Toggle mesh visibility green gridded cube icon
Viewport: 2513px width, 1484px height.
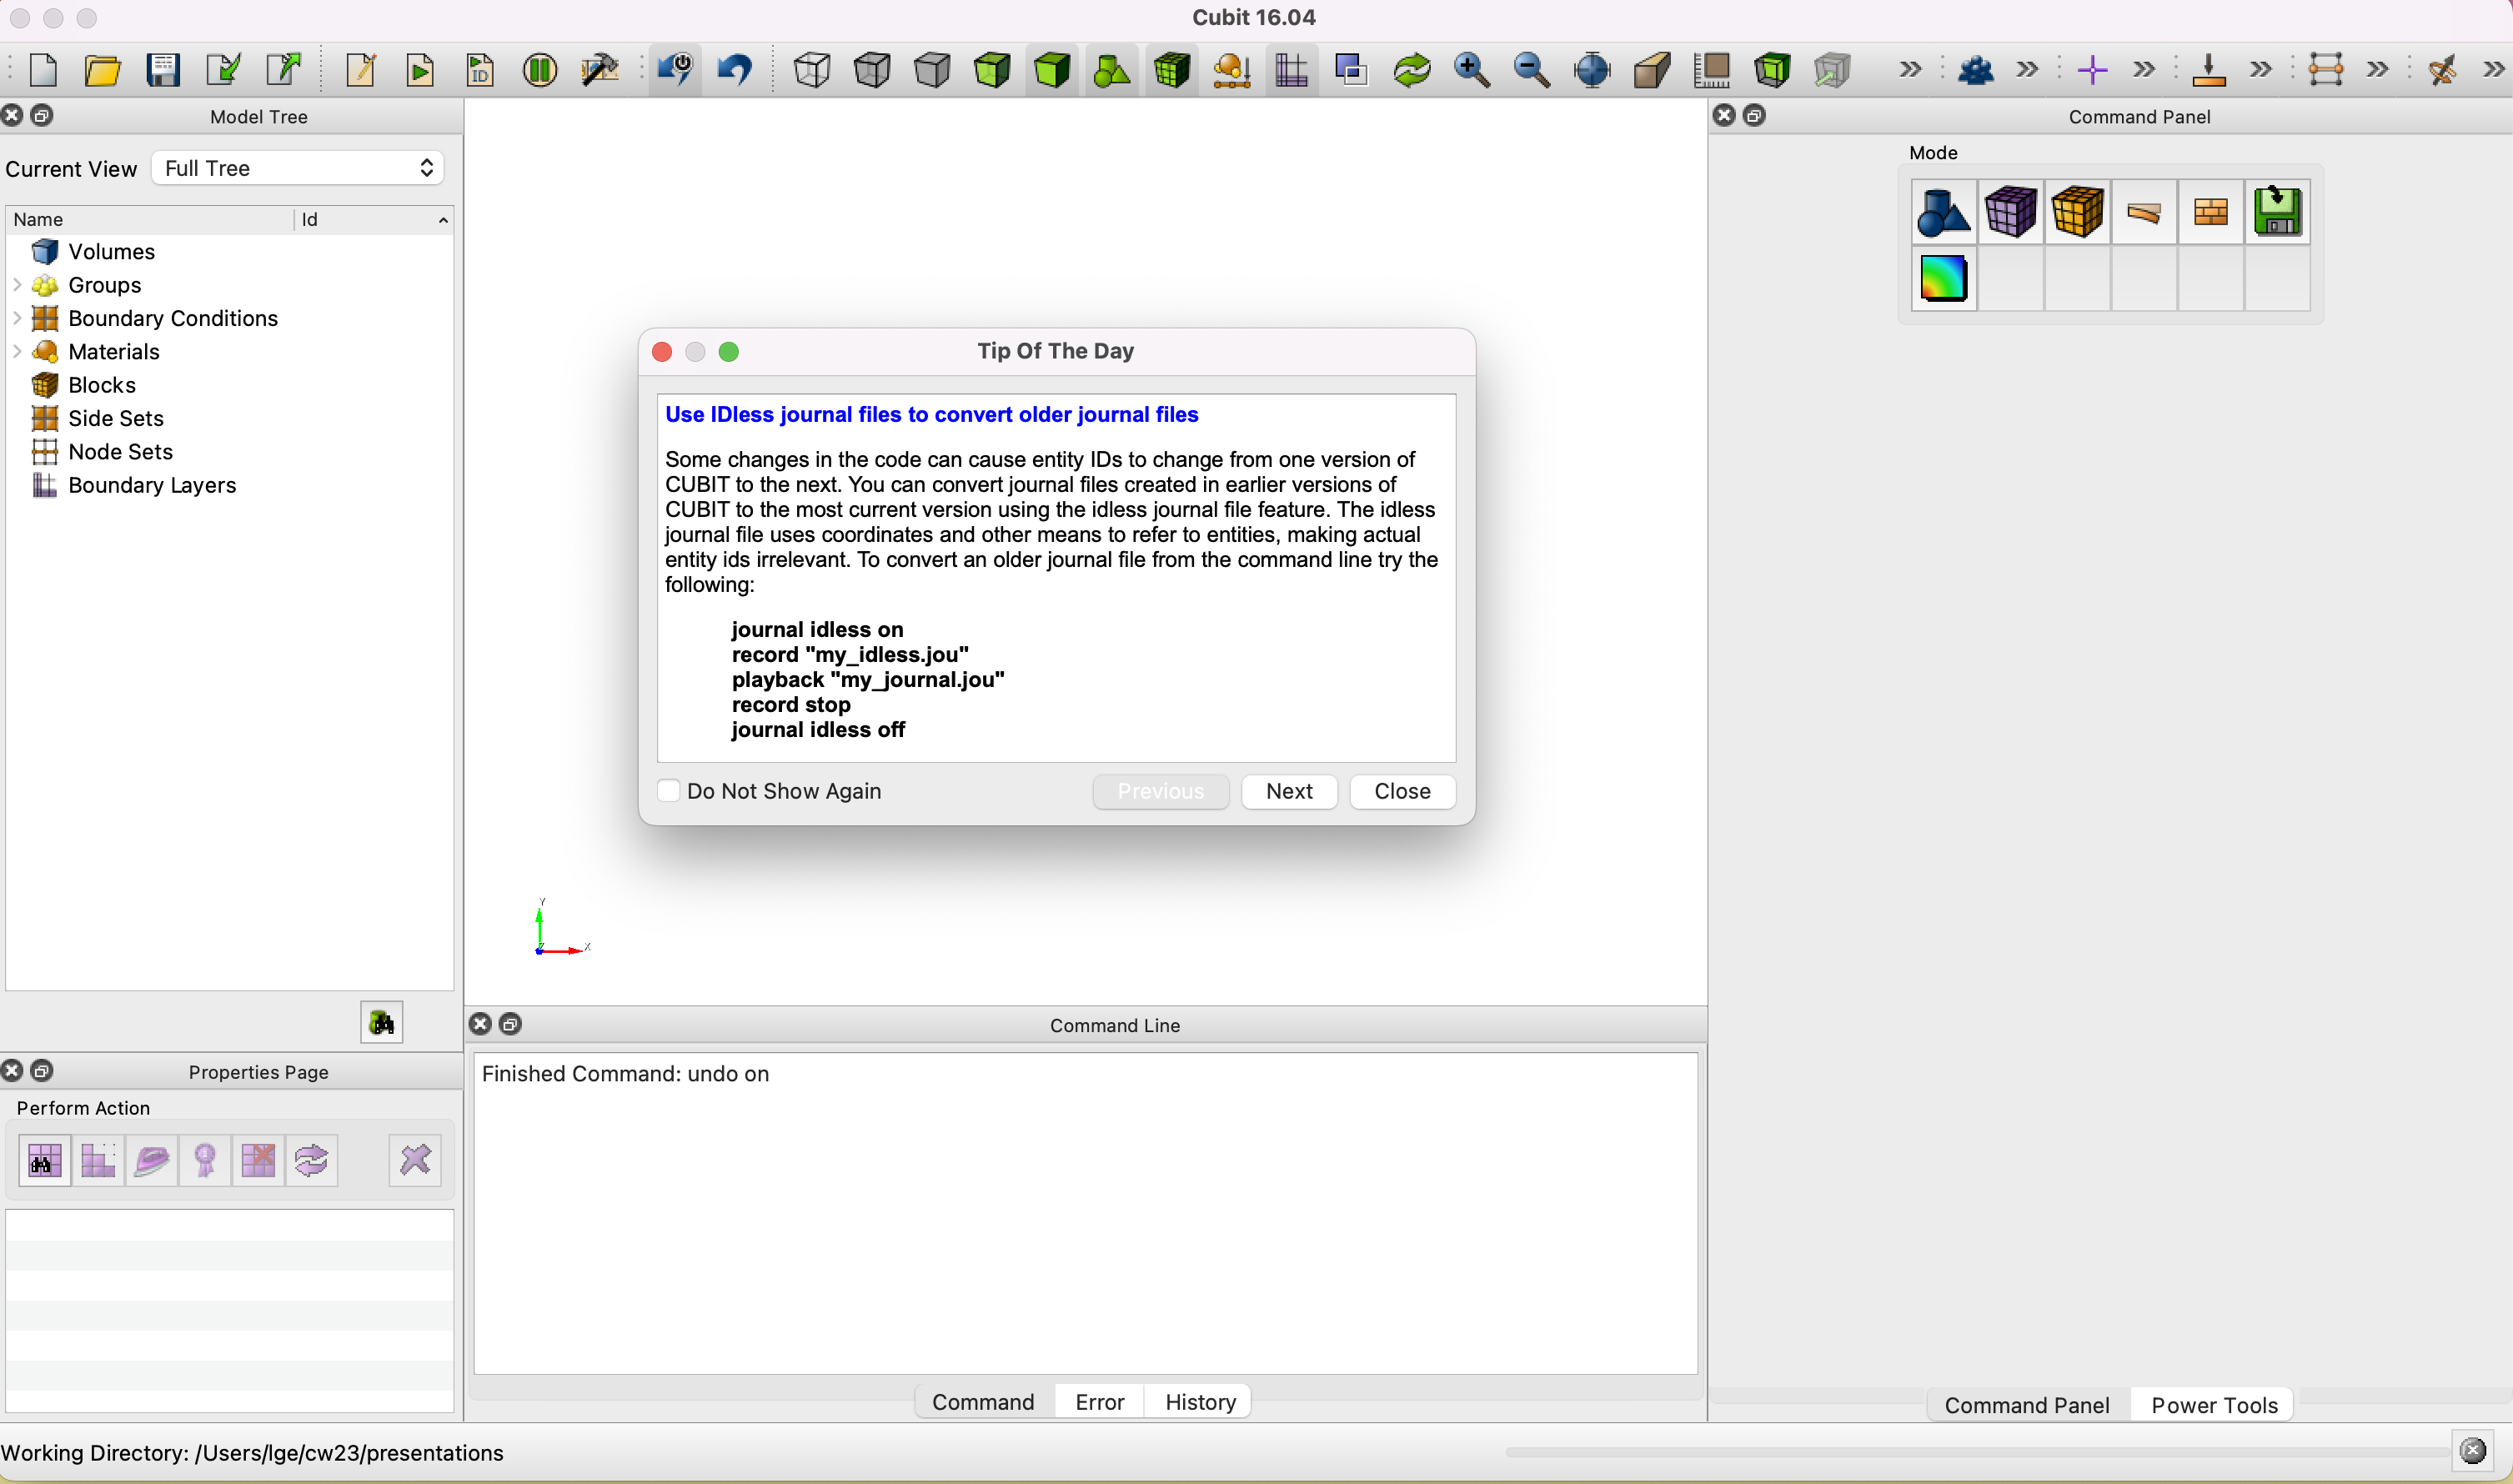[x=1172, y=70]
